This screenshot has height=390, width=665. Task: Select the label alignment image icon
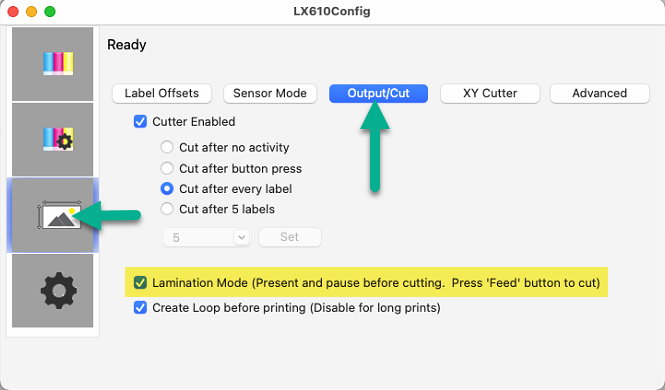(x=53, y=215)
